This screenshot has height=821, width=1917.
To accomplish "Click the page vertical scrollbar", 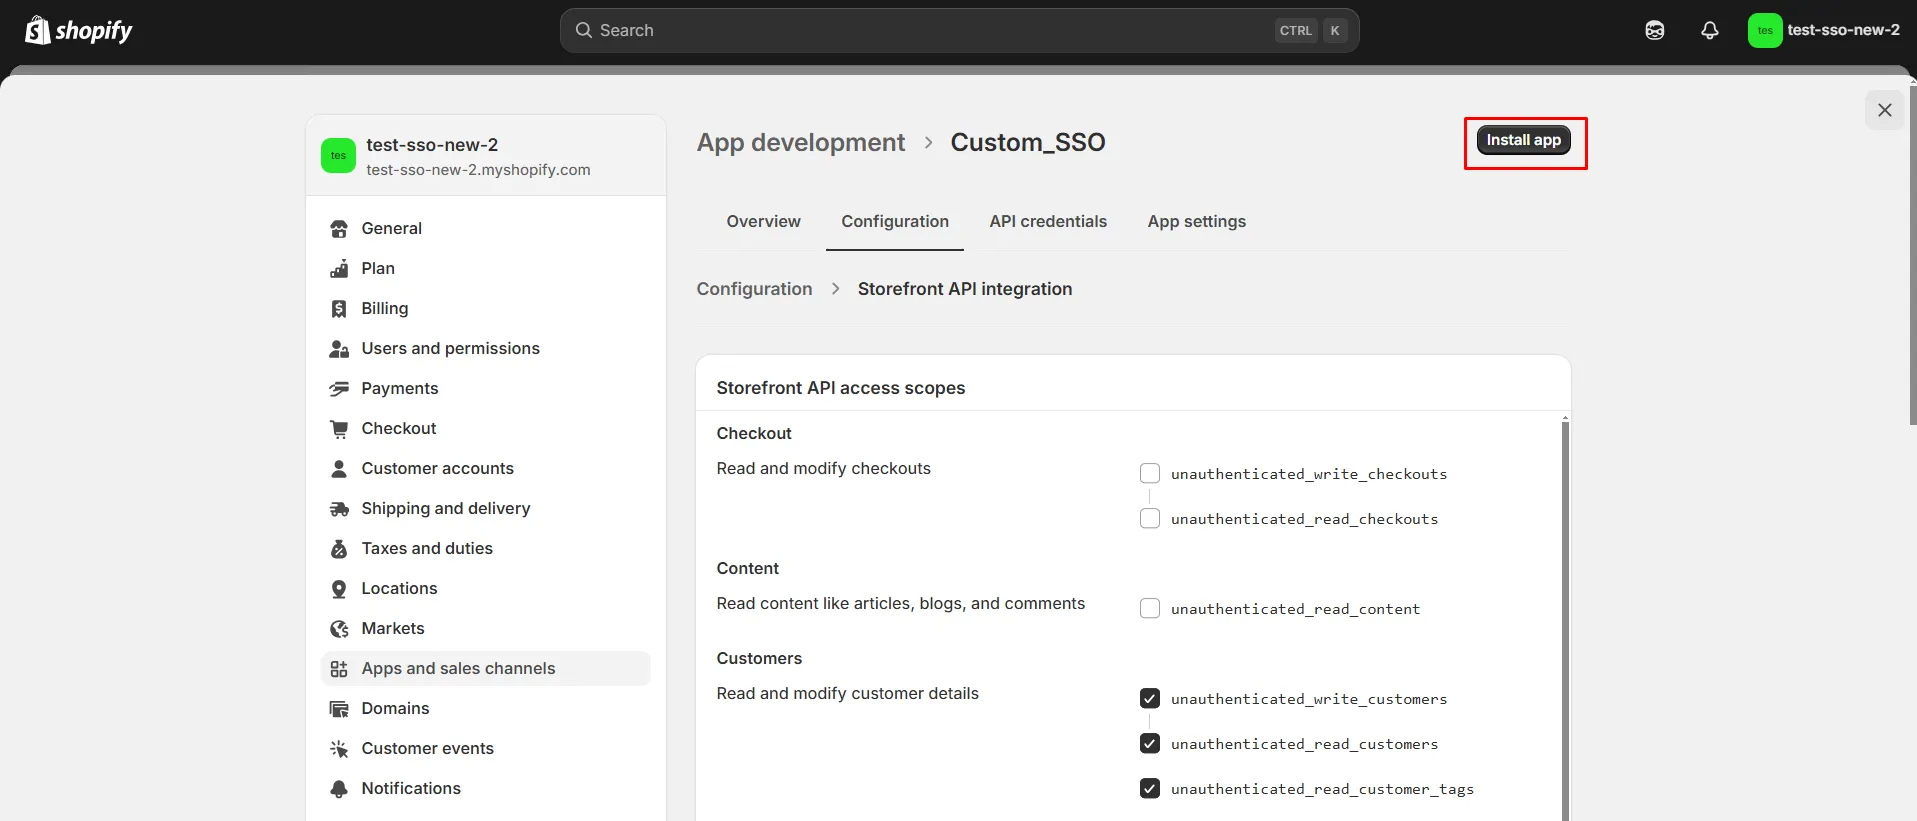I will pyautogui.click(x=1913, y=255).
